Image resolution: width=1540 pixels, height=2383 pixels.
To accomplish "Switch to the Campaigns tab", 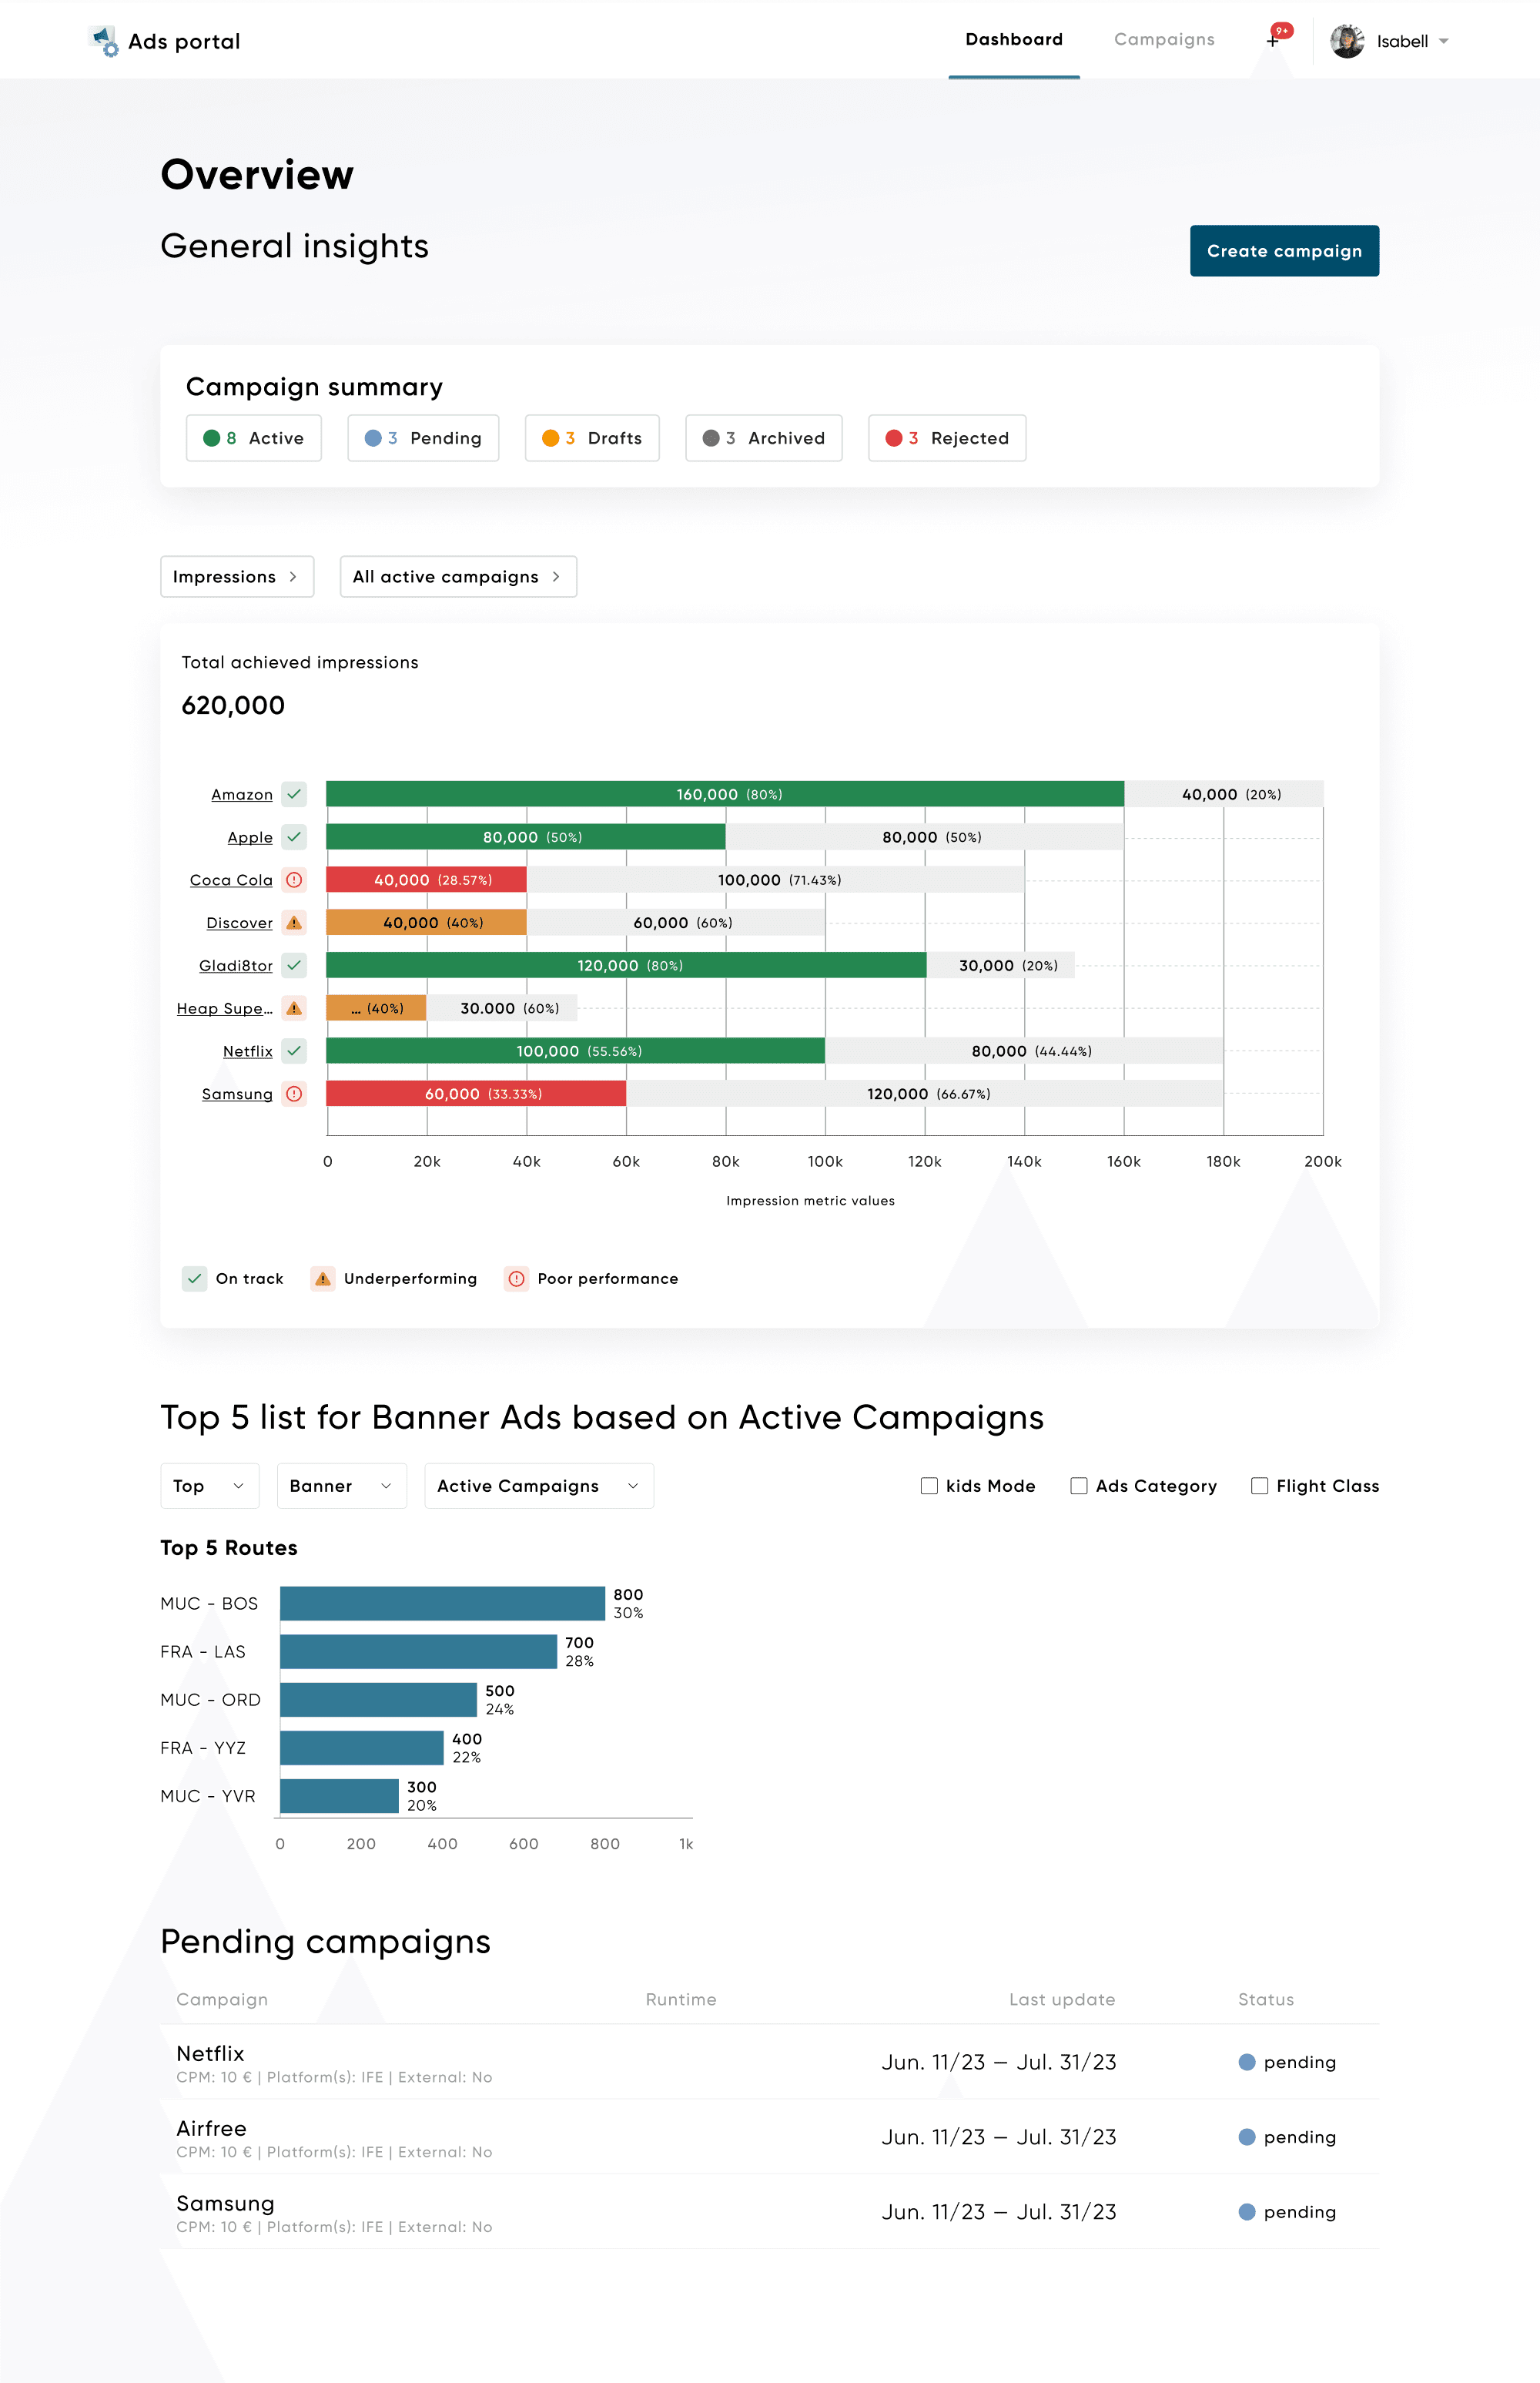I will point(1164,40).
